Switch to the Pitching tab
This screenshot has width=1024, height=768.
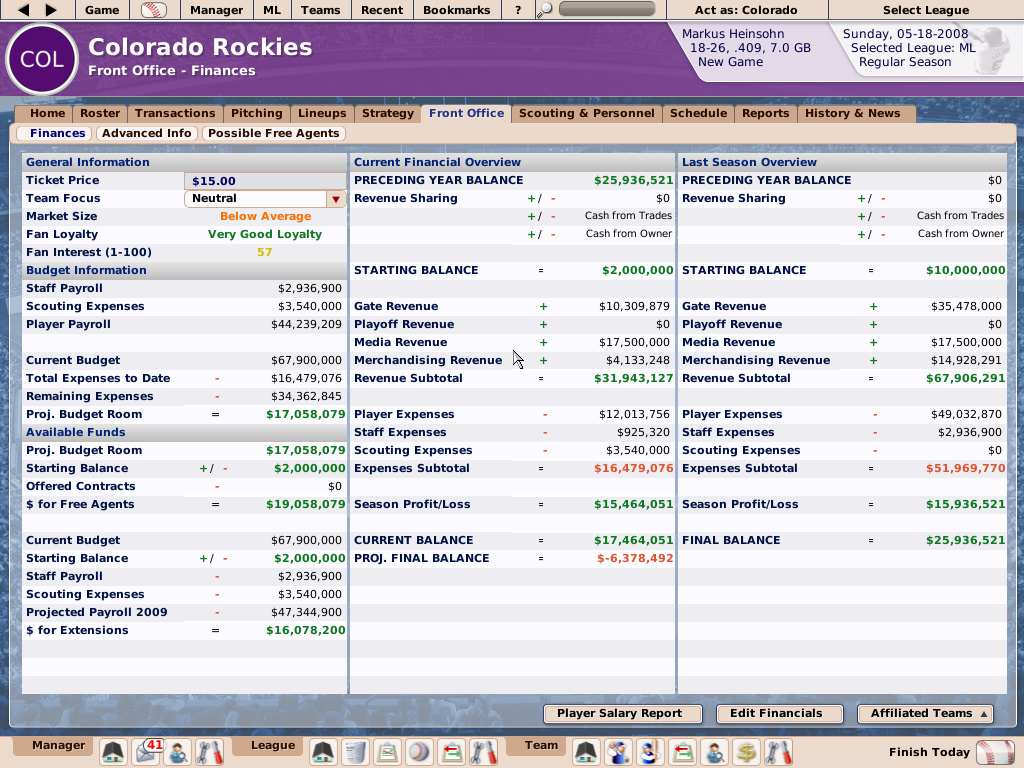click(257, 113)
